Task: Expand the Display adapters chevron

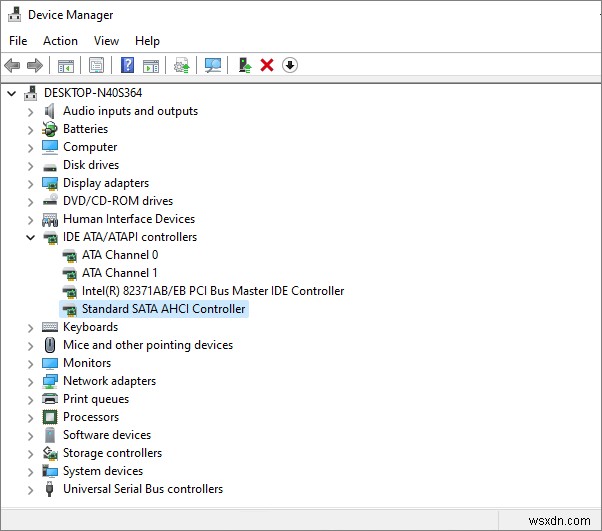Action: point(30,184)
